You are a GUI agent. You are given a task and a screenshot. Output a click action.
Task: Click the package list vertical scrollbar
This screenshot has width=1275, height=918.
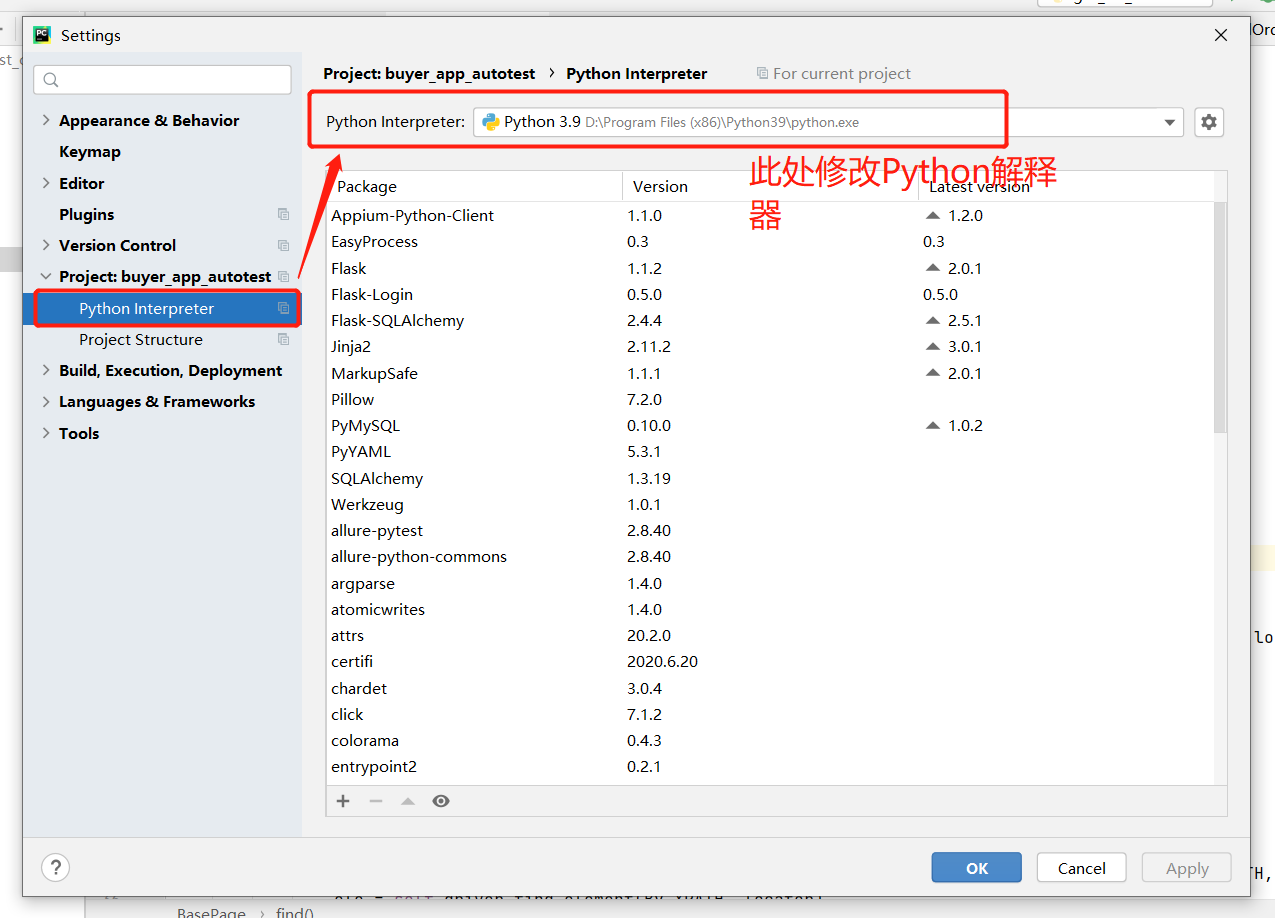(x=1220, y=316)
